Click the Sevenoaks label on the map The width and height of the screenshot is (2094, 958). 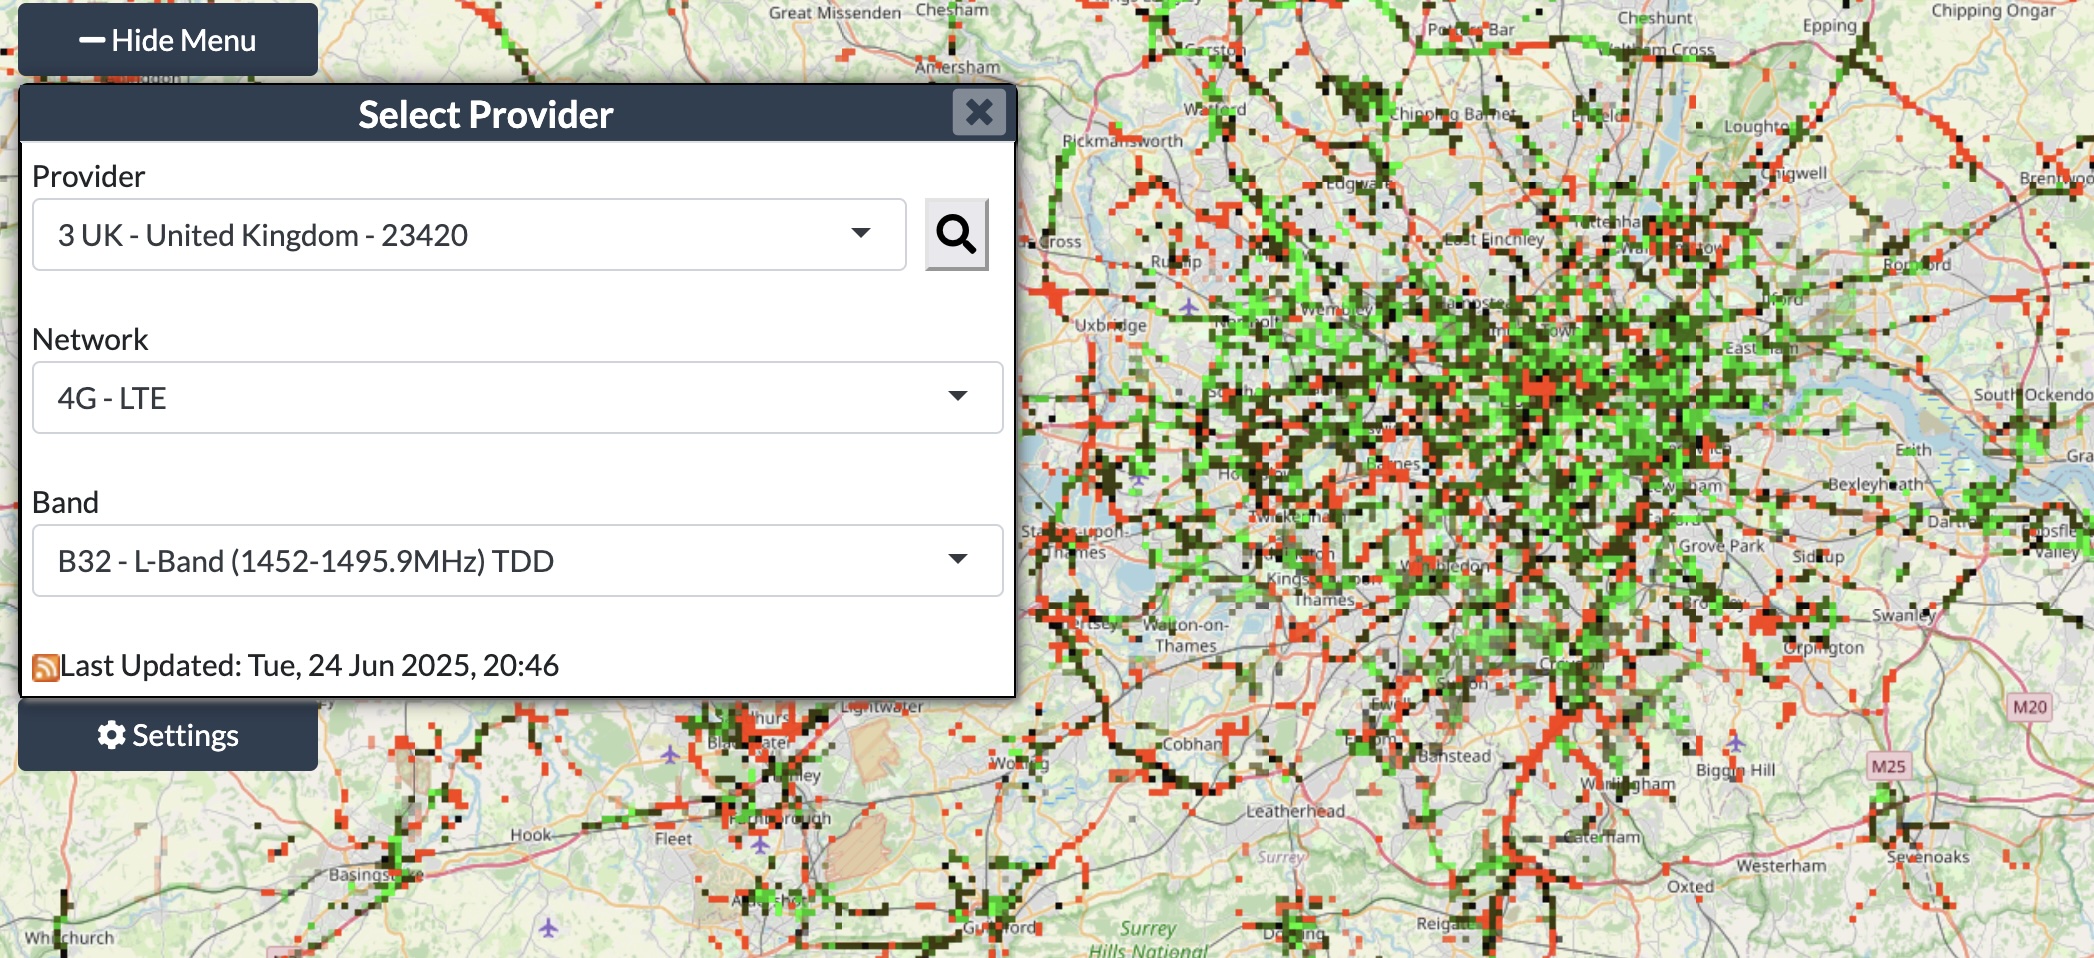point(1927,857)
